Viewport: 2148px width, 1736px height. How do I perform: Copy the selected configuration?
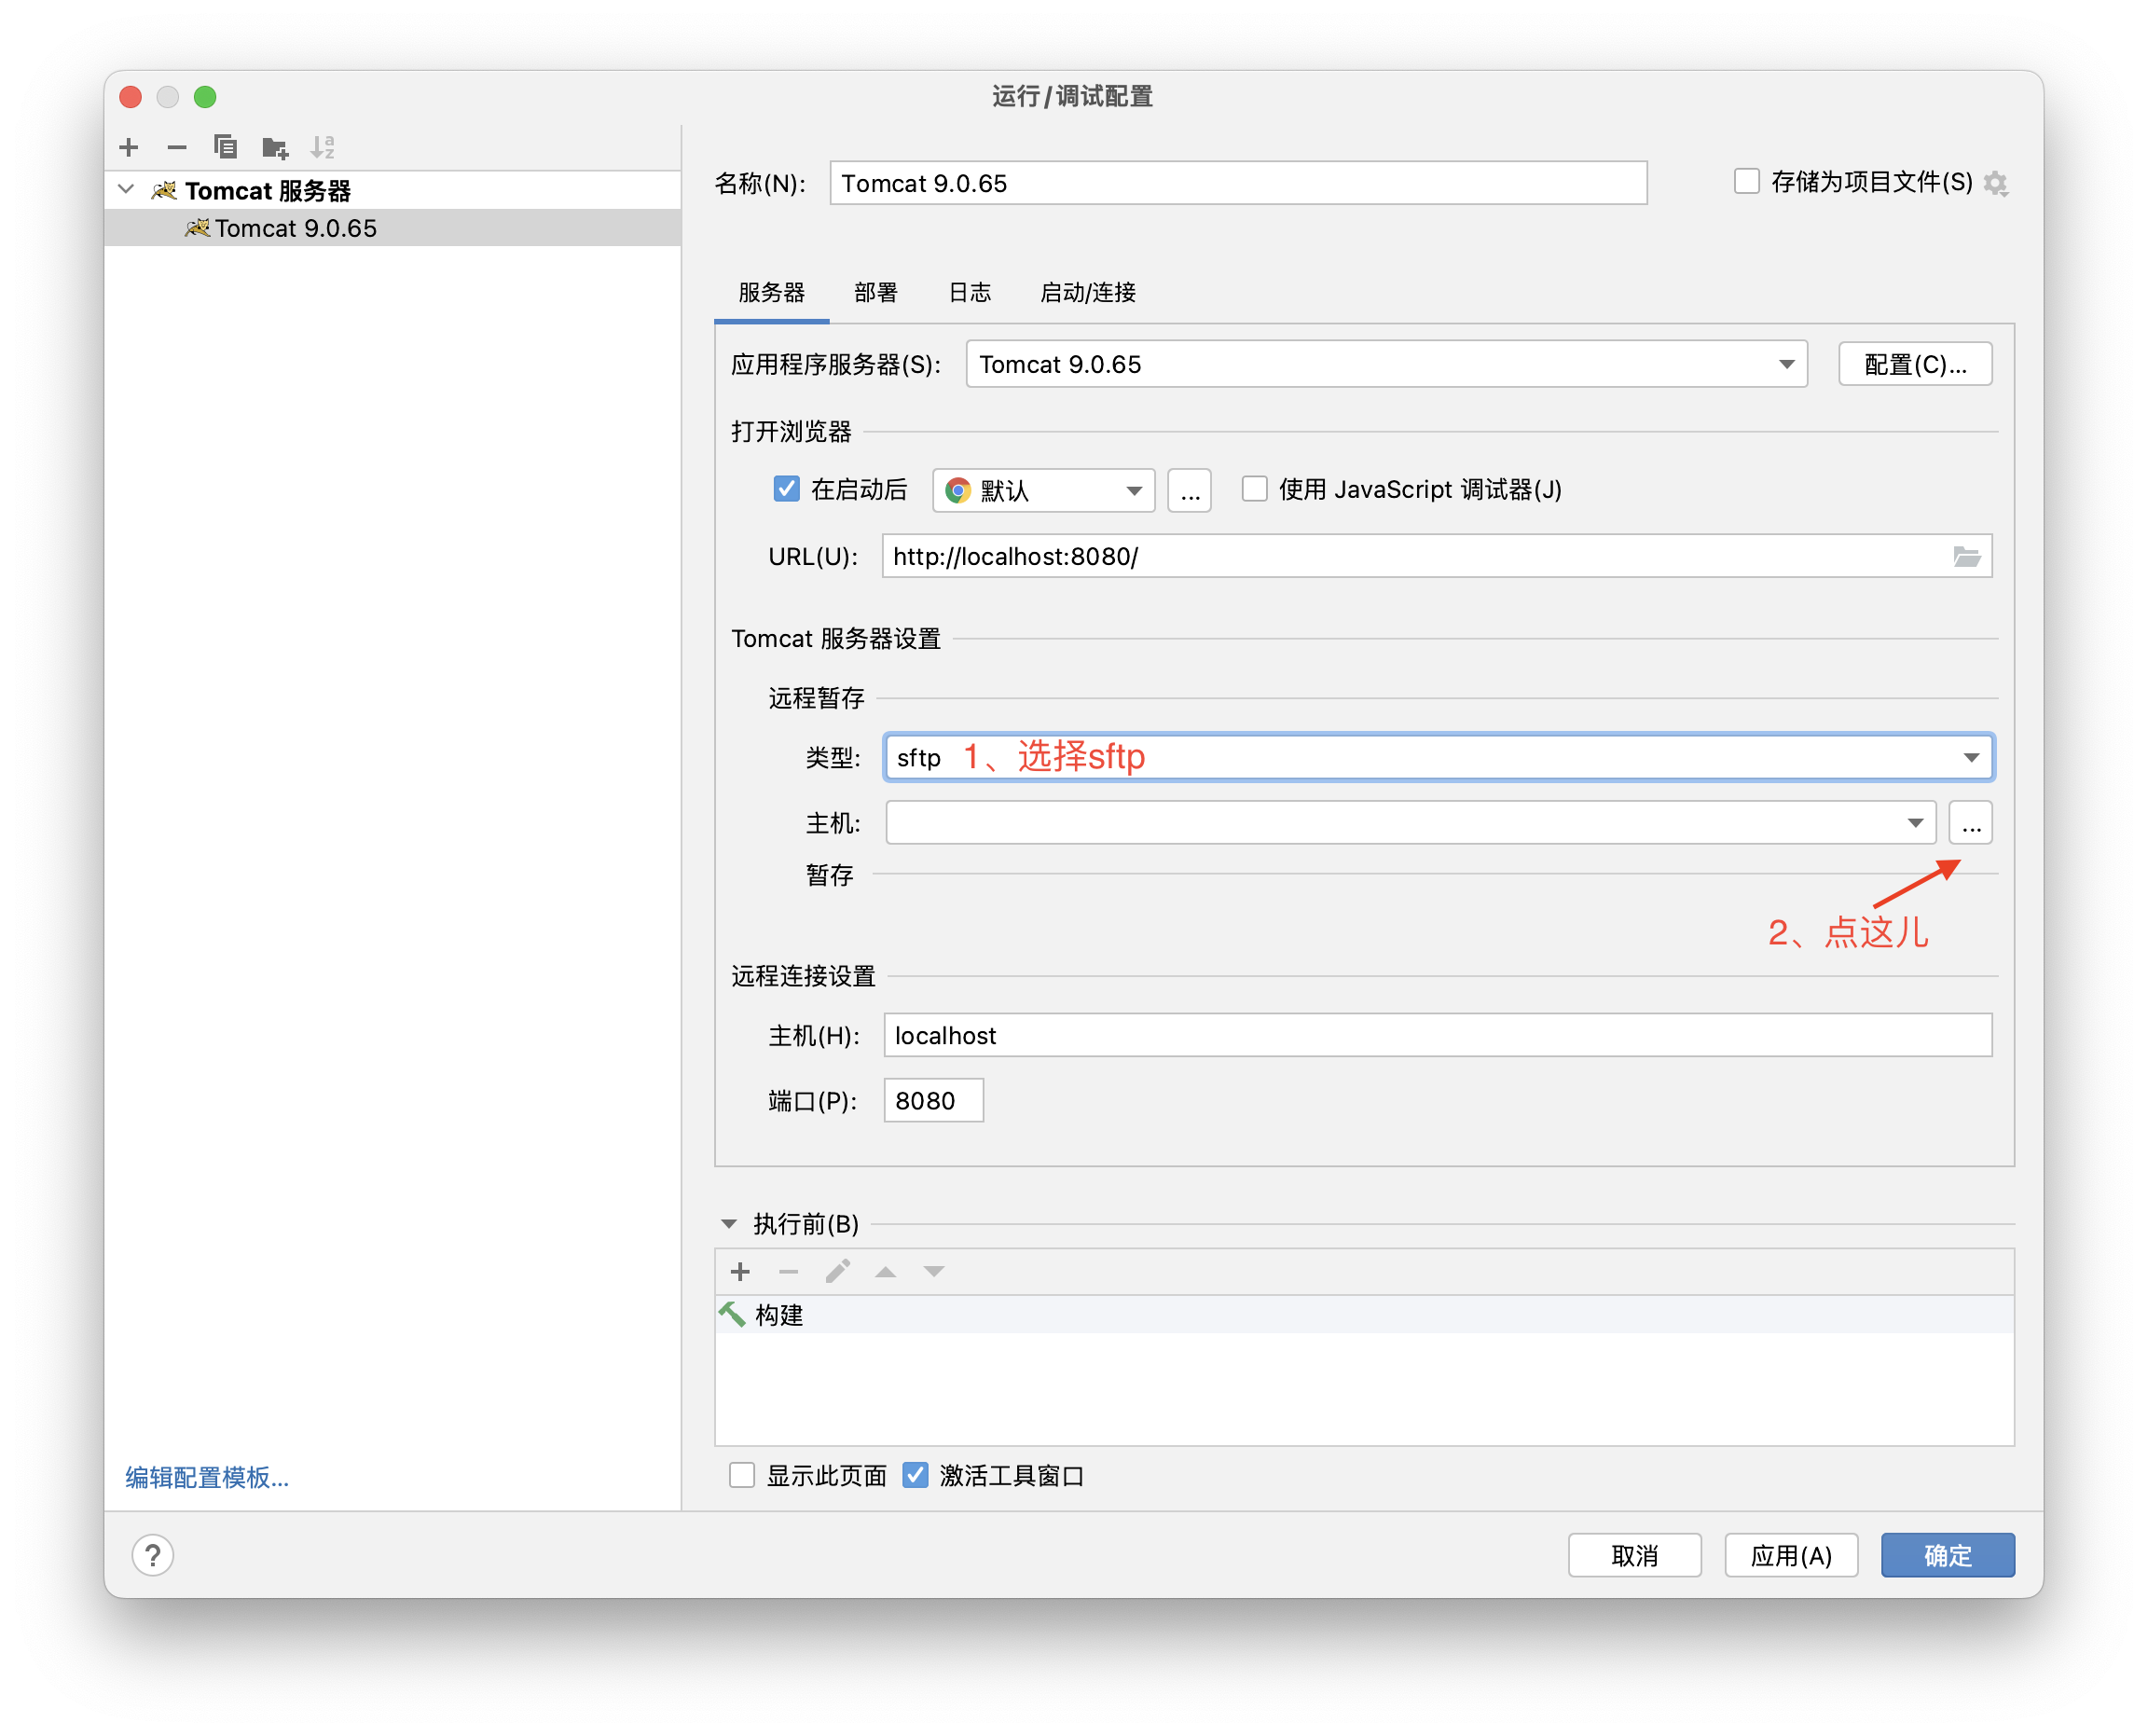click(x=225, y=148)
